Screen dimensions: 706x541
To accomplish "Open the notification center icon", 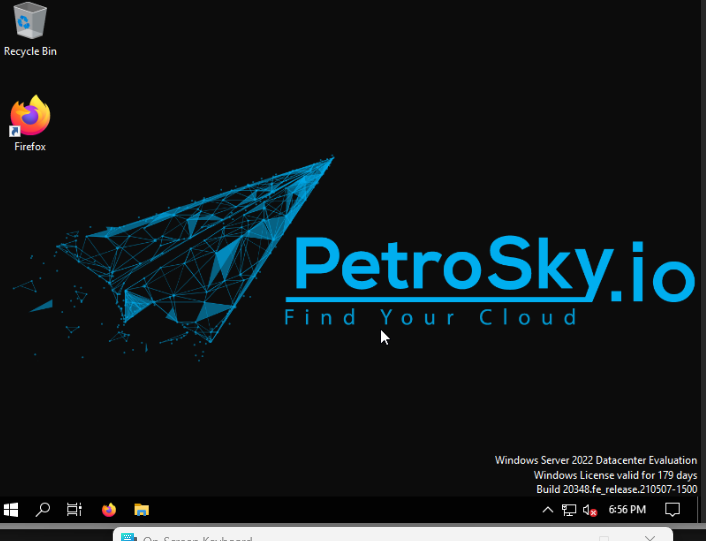I will click(673, 510).
